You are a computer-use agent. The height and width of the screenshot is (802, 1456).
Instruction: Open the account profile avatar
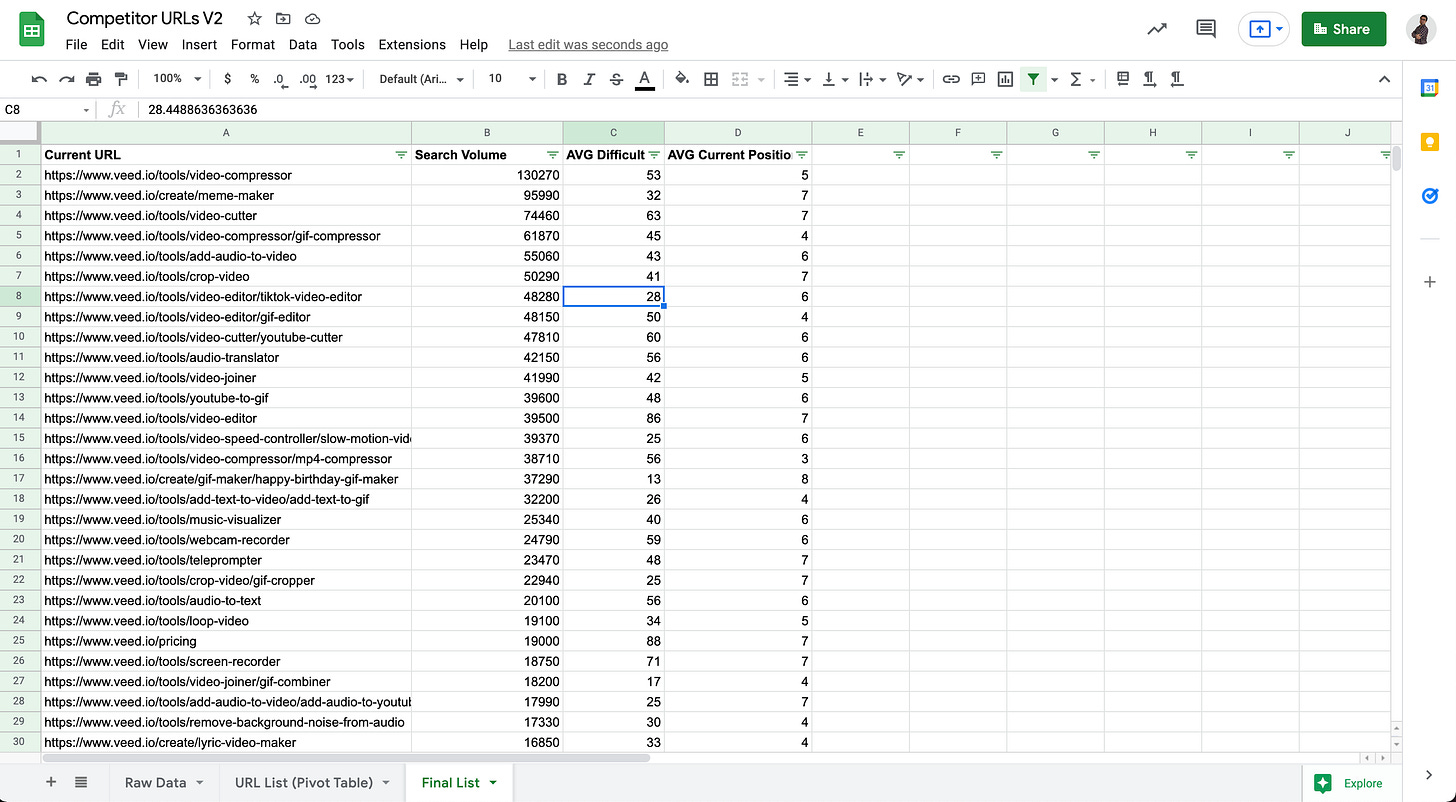1420,29
